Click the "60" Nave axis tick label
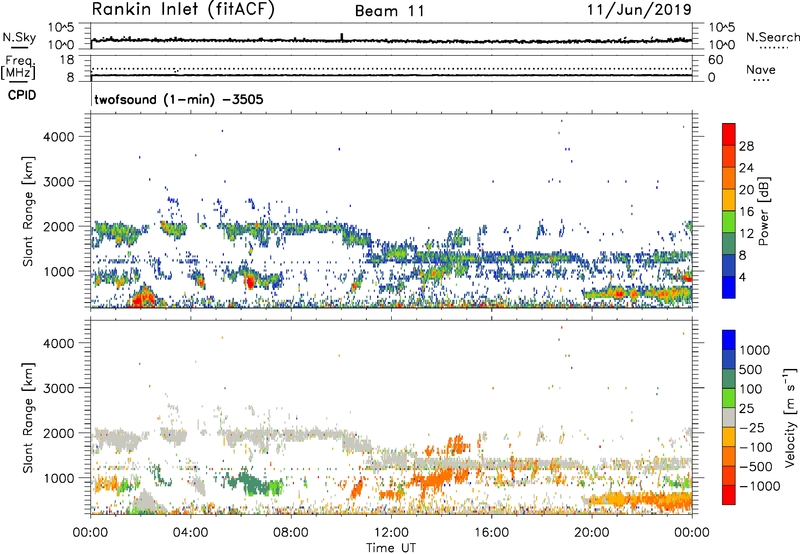This screenshot has height=554, width=800. [x=716, y=60]
